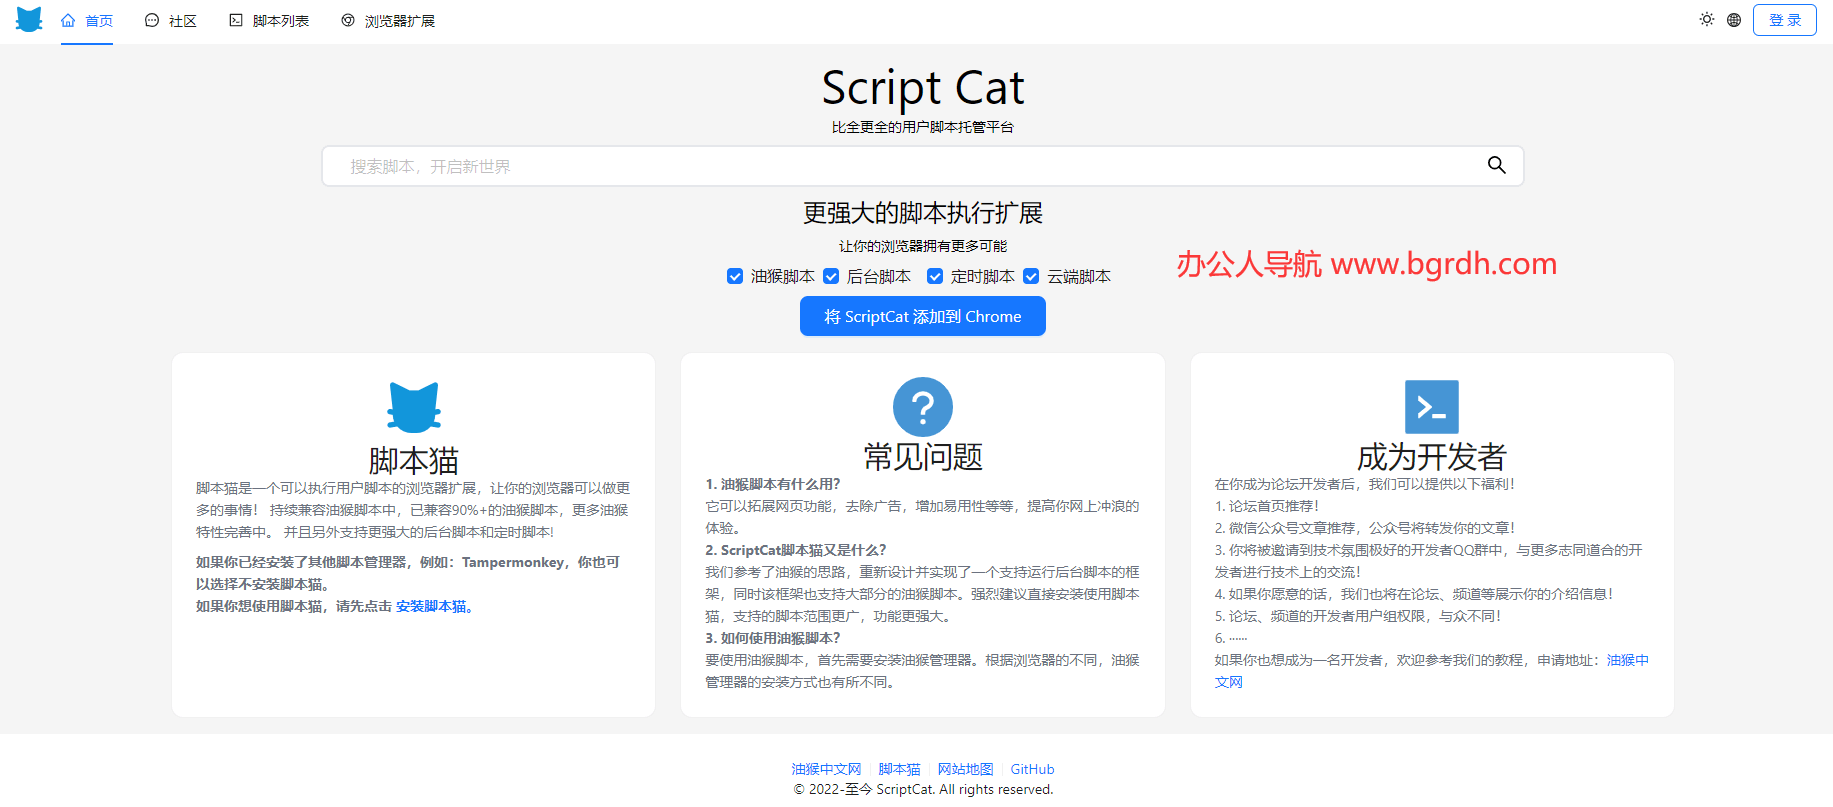Click the 成为开发者 card title
Viewport: 1833px width, 807px height.
(x=1432, y=457)
